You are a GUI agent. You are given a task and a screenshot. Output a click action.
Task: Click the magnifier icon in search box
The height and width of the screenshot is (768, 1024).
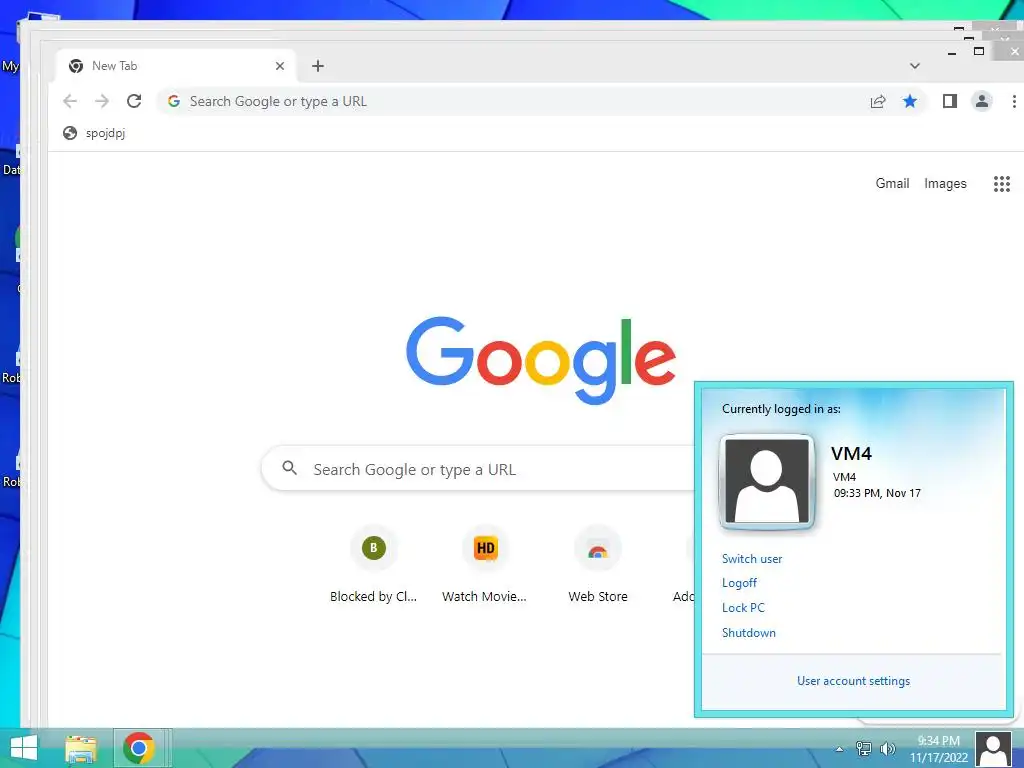(x=289, y=468)
